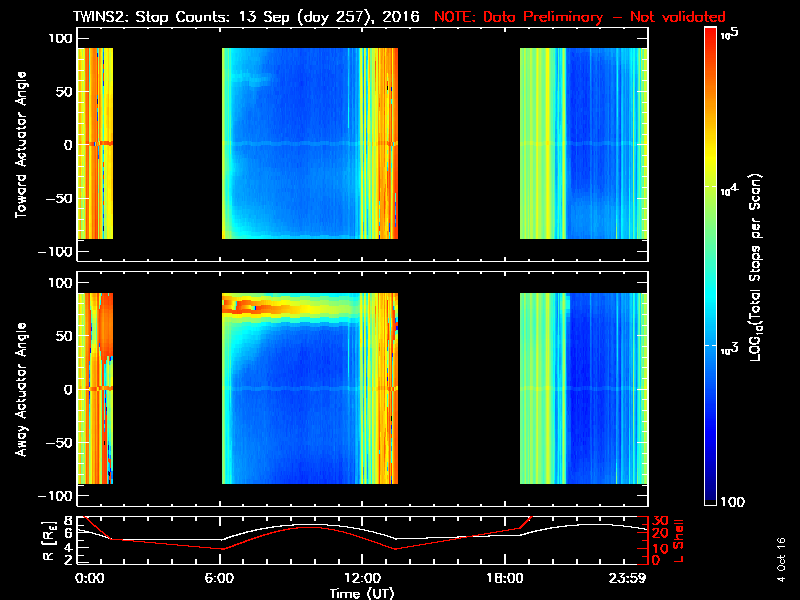Click "50" tick on Toward Actuator axis
Image resolution: width=800 pixels, height=600 pixels.
tap(64, 92)
